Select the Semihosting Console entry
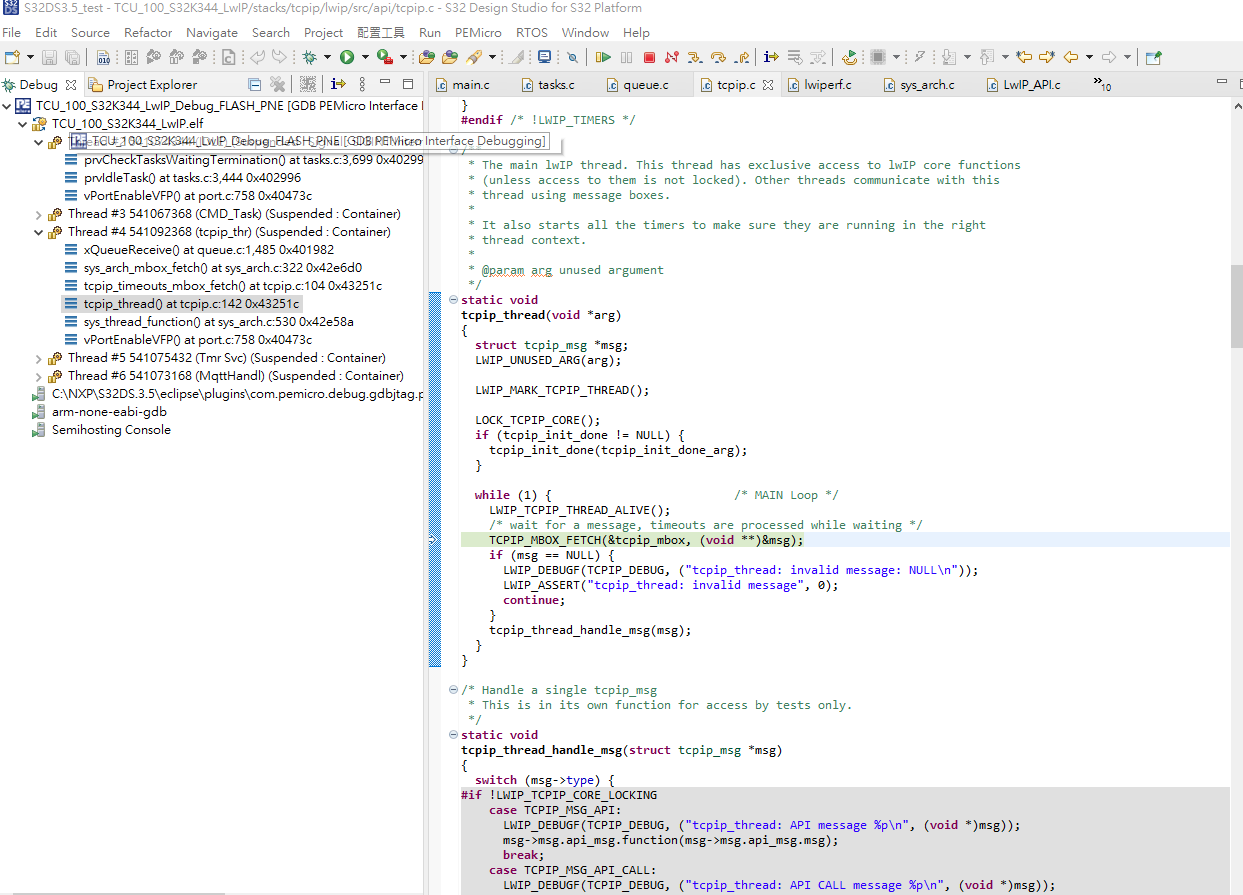The height and width of the screenshot is (895, 1243). [102, 430]
